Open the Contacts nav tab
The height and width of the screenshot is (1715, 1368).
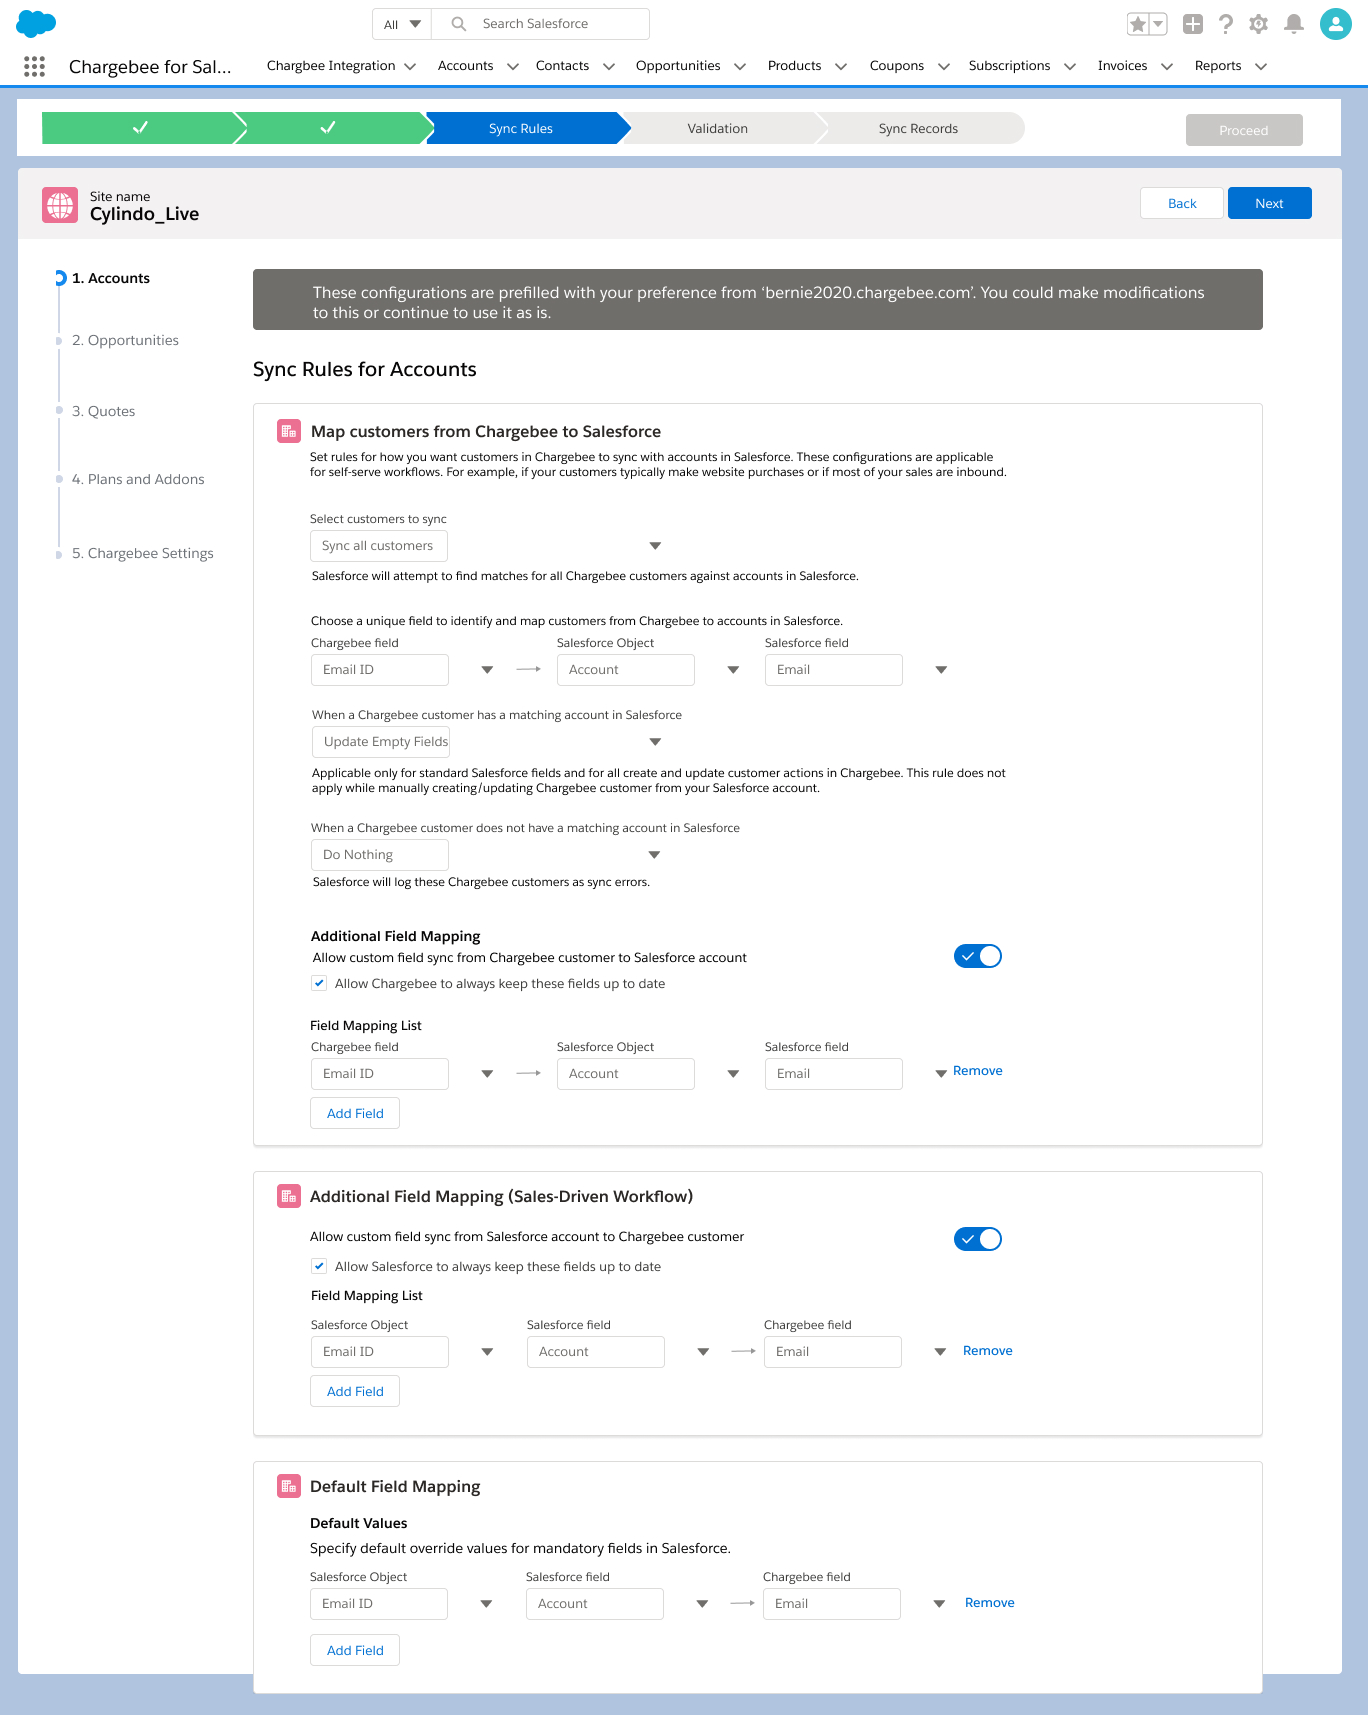(x=562, y=66)
